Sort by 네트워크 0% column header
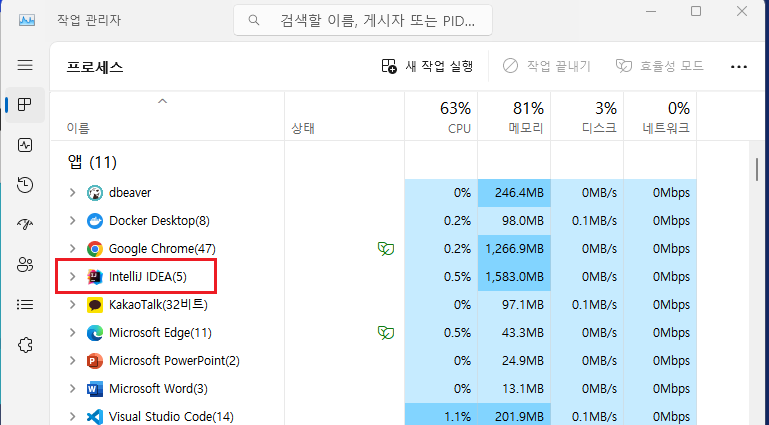This screenshot has height=425, width=769. pos(660,116)
